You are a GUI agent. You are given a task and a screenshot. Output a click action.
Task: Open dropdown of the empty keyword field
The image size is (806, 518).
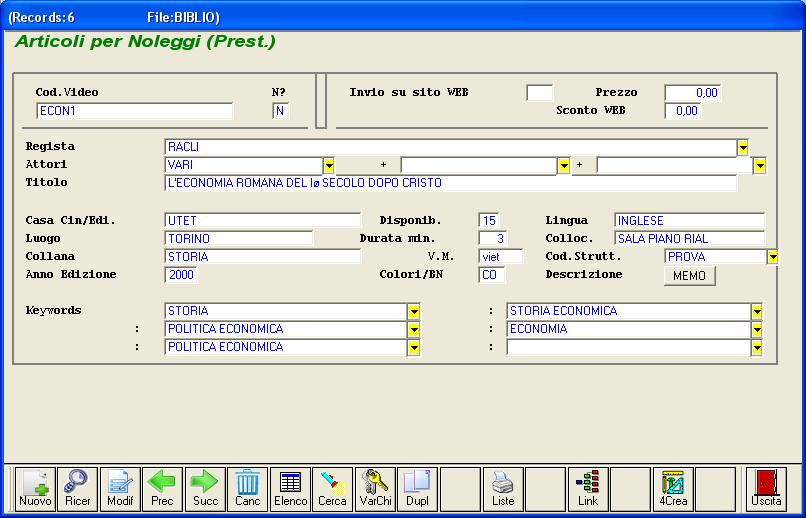[x=757, y=347]
